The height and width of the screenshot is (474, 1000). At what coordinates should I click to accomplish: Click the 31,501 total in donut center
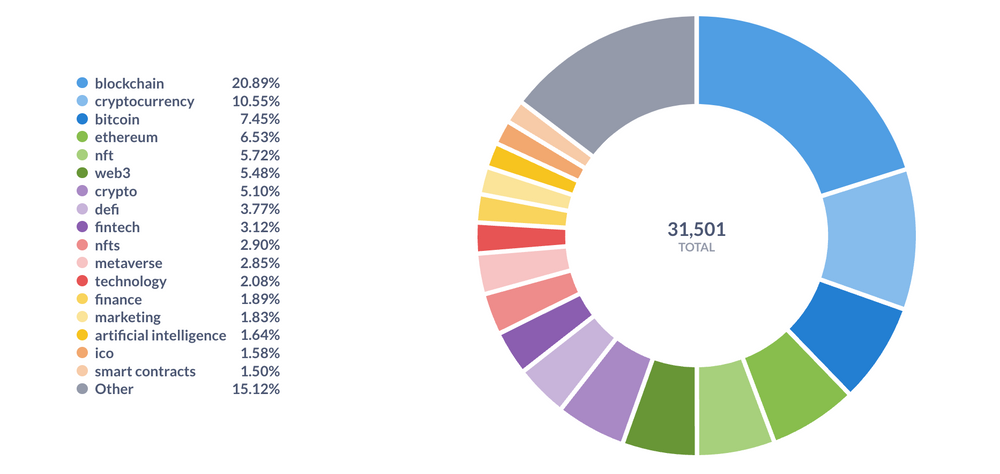click(x=695, y=228)
